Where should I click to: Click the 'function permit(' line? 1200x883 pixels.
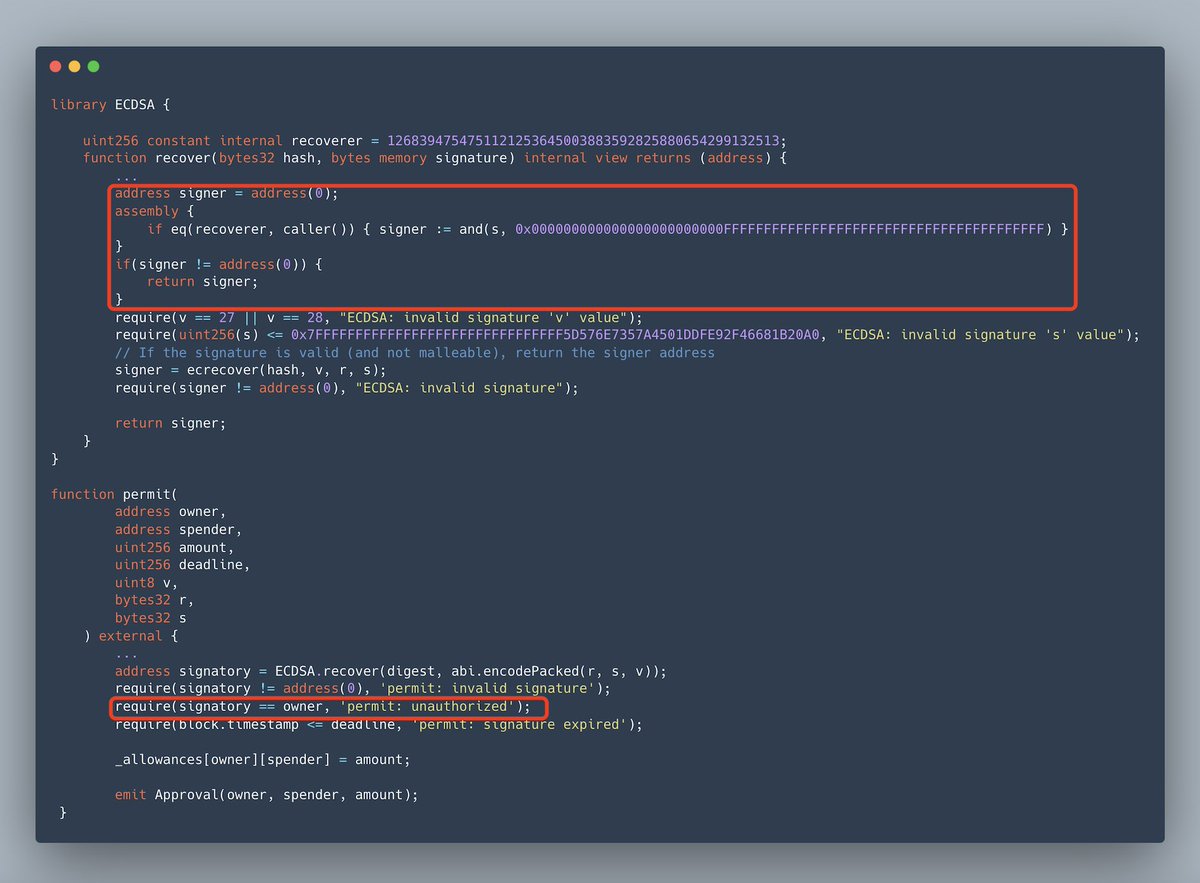coord(114,494)
